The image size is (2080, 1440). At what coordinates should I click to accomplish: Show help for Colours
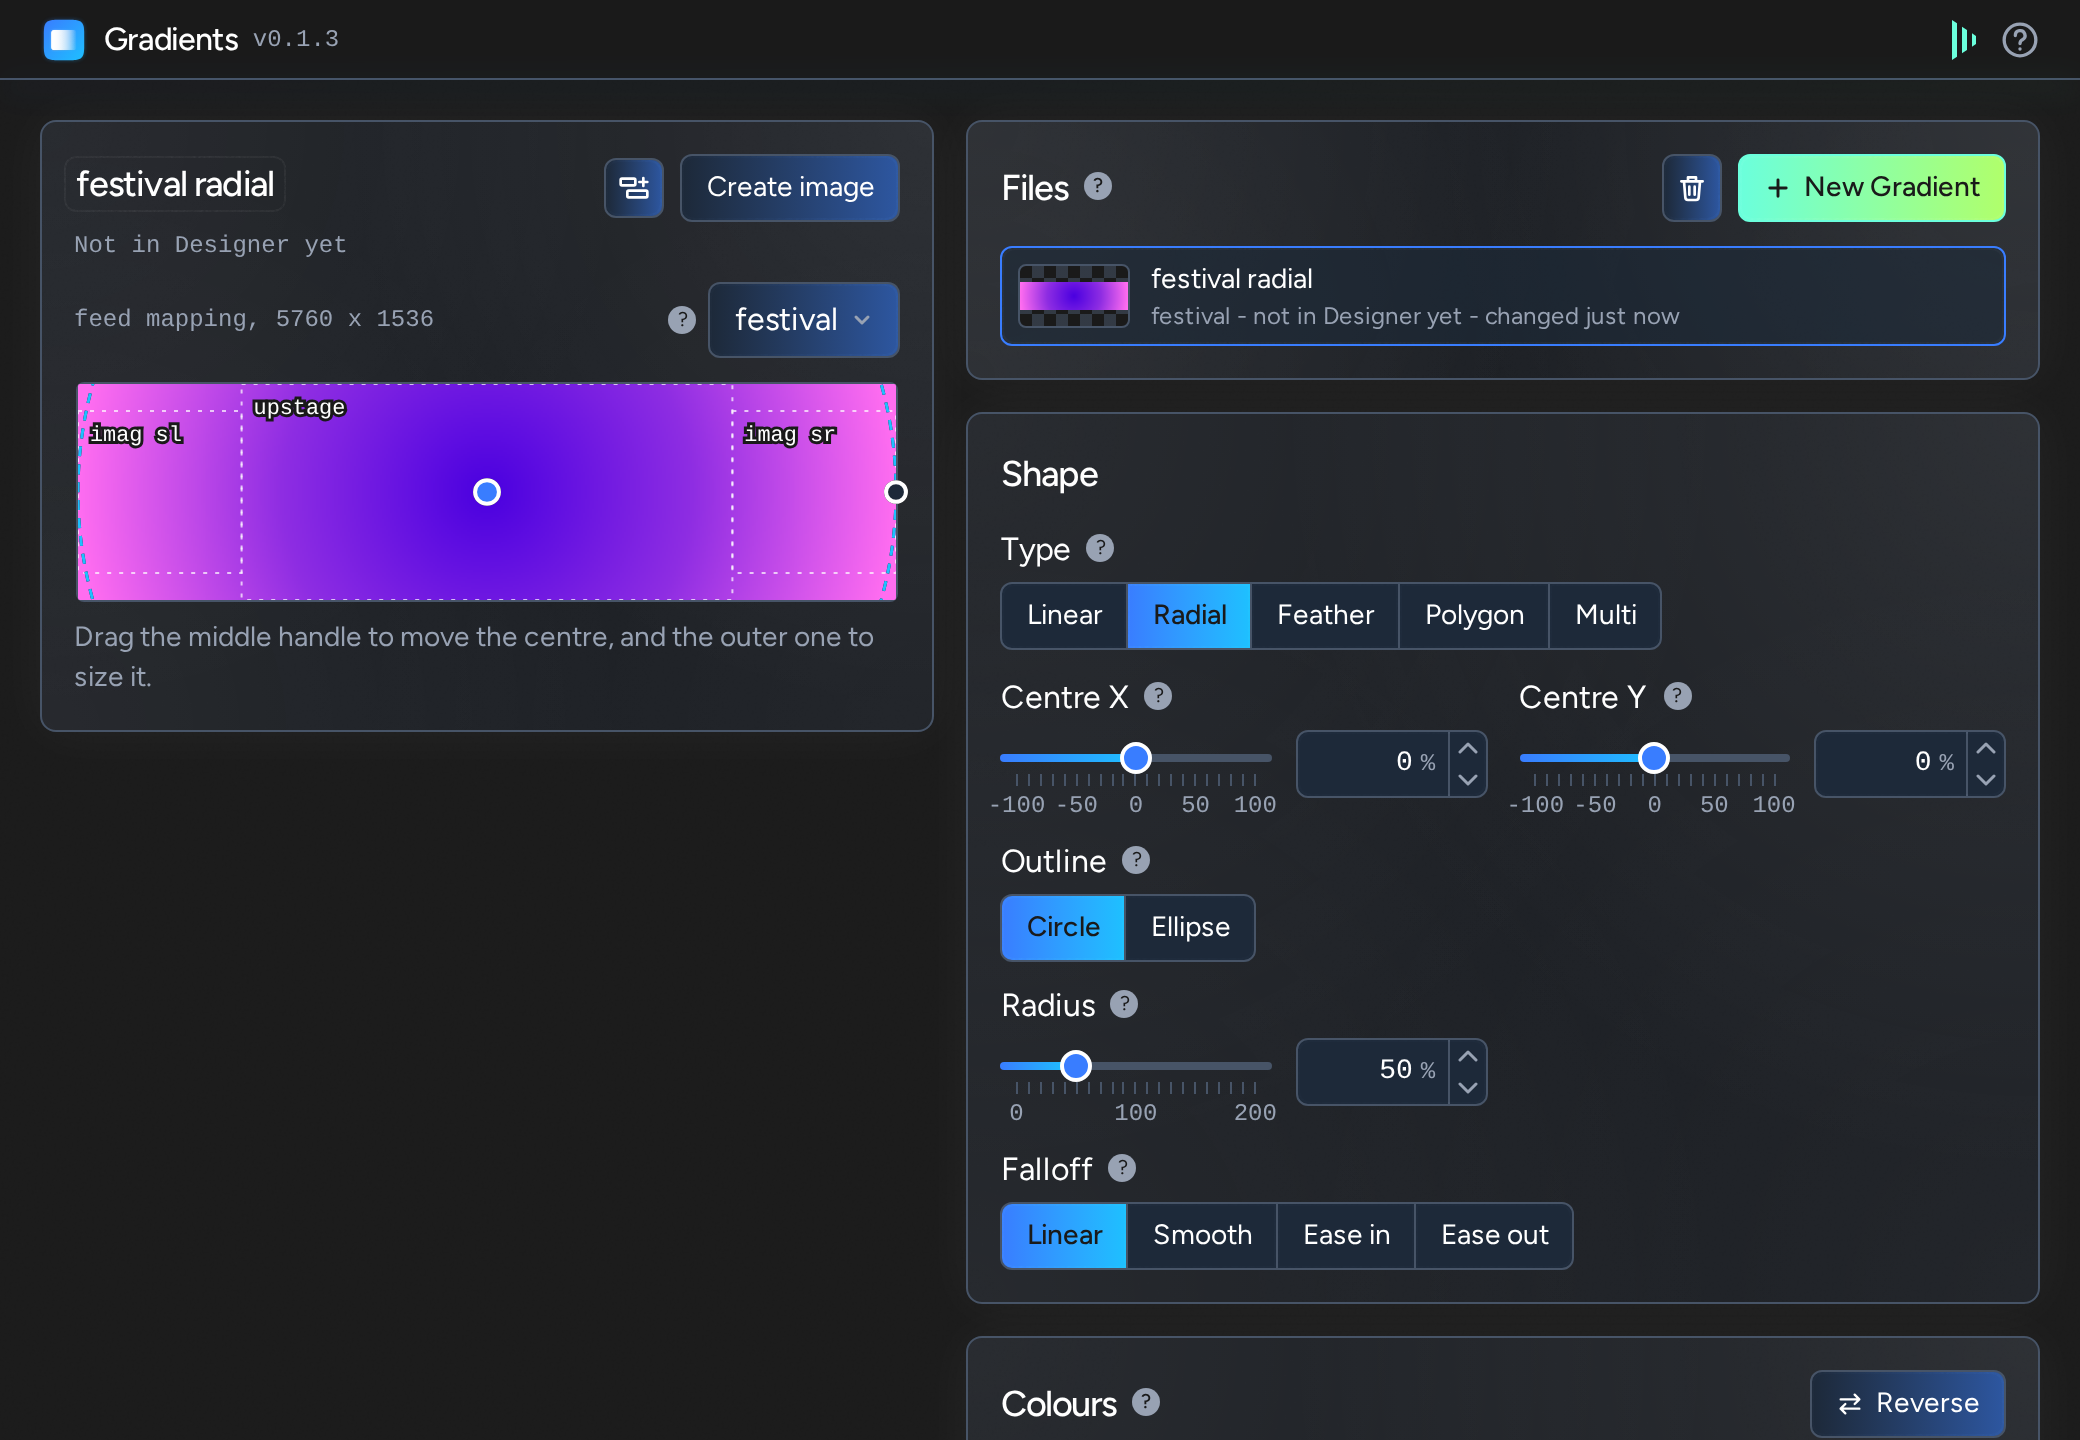(1145, 1402)
